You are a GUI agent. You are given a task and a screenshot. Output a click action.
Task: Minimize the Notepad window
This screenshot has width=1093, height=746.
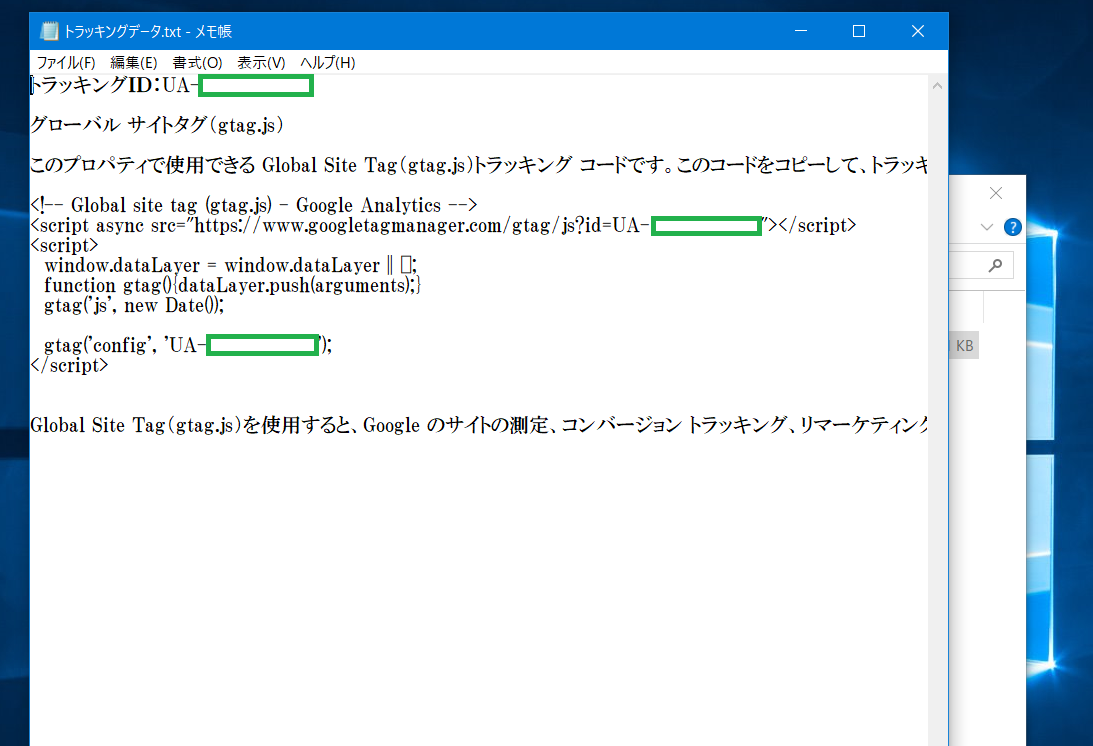(801, 31)
